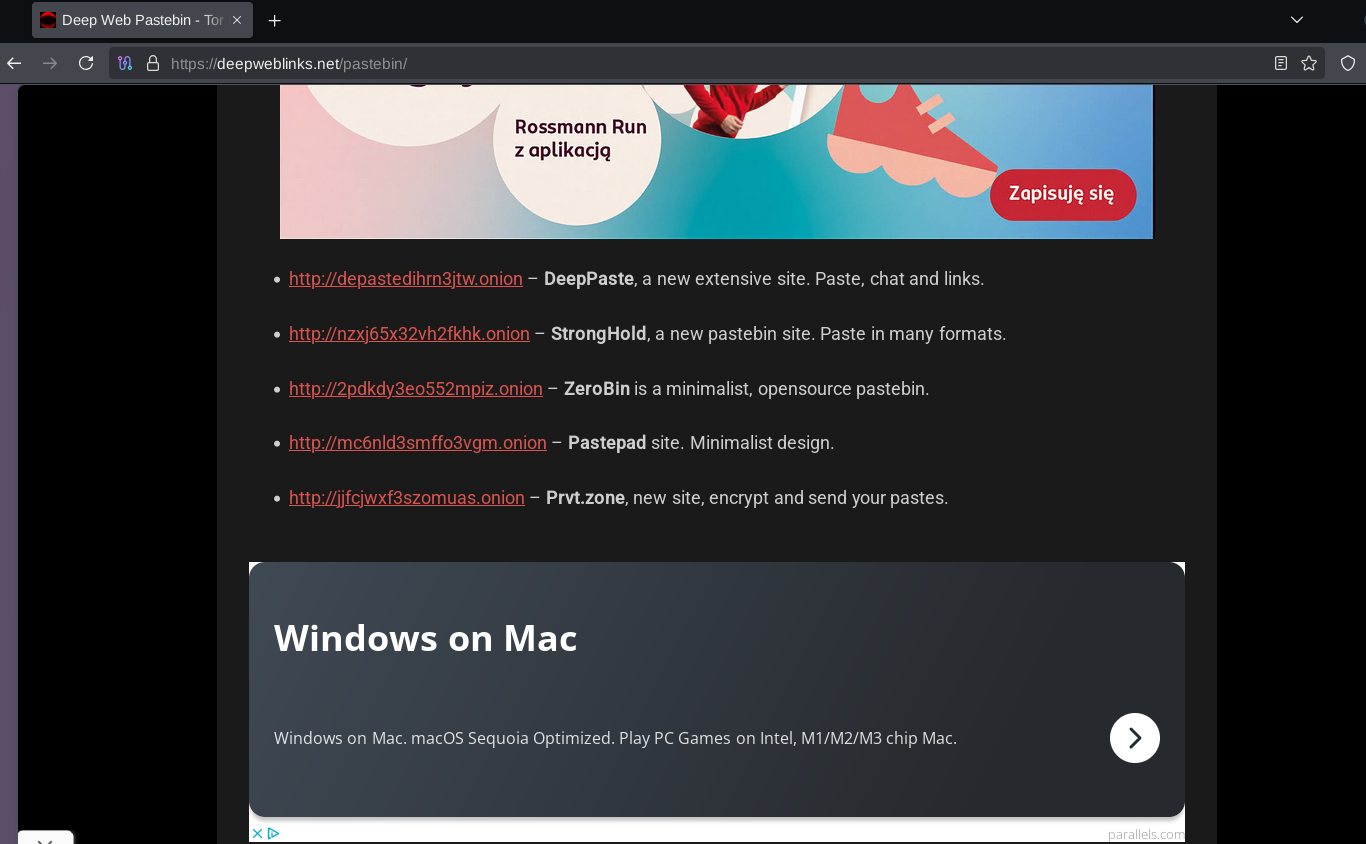Image resolution: width=1366 pixels, height=844 pixels.
Task: Expand the list all tabs chevron
Action: pyautogui.click(x=1297, y=20)
